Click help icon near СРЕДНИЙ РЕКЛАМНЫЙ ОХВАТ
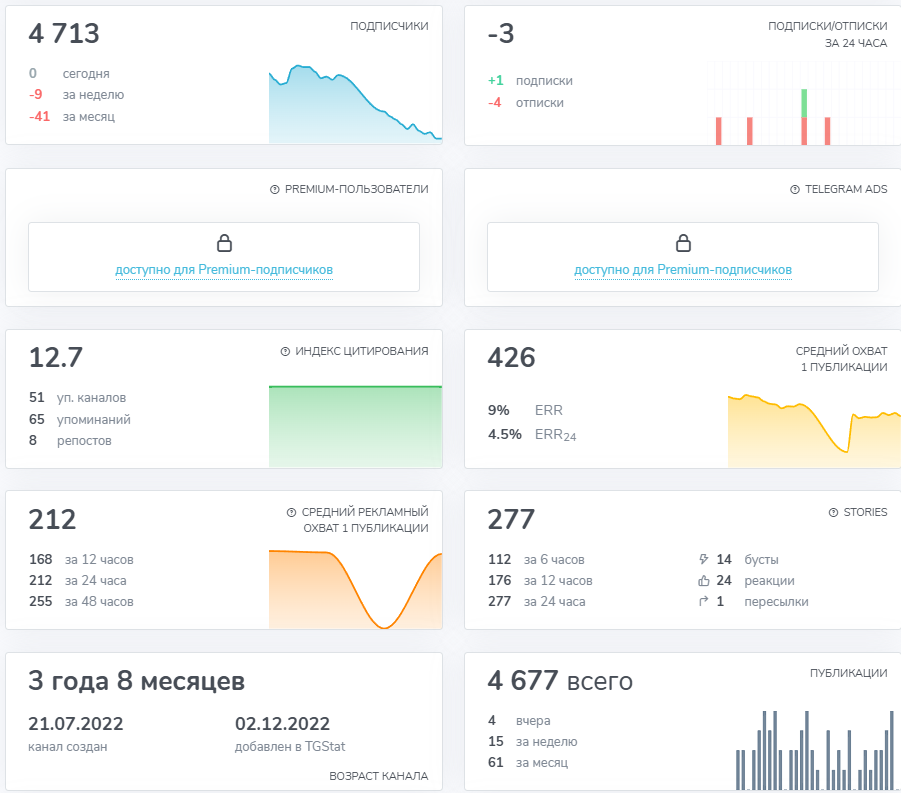This screenshot has width=901, height=793. (291, 512)
